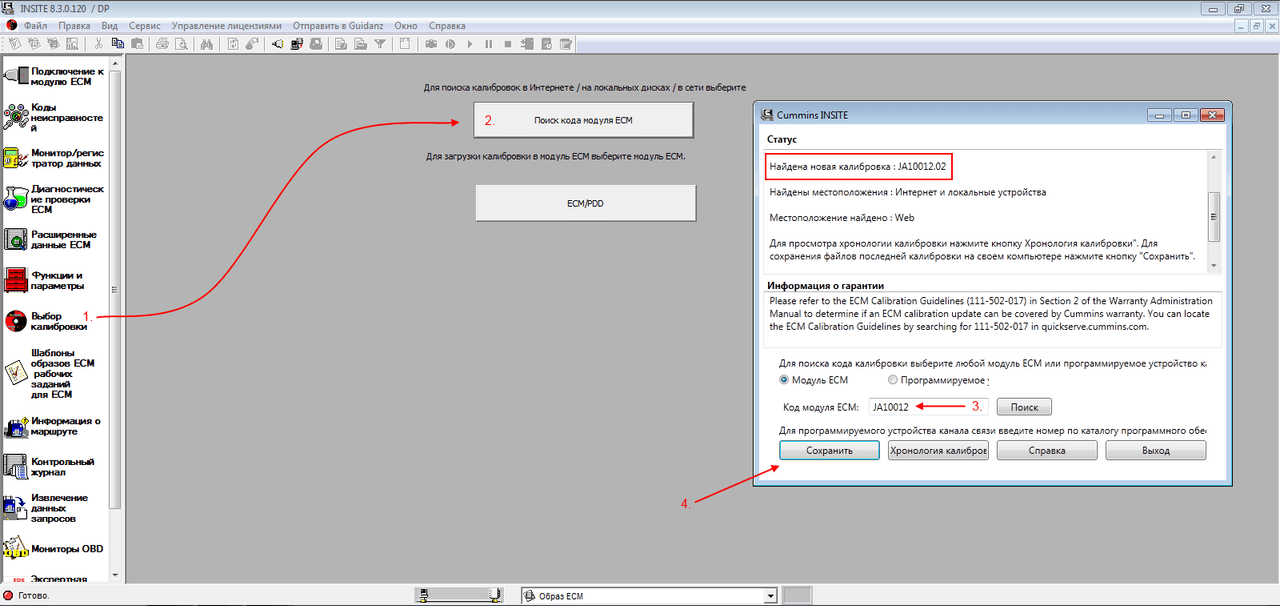Click the binoculars Find toolbar icon
The image size is (1280, 606).
coord(207,44)
